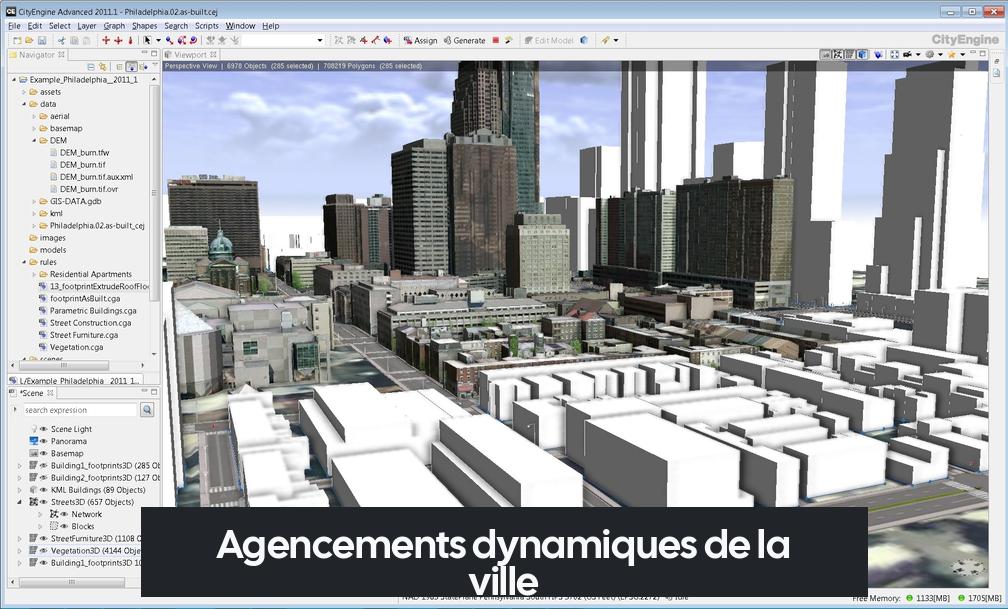This screenshot has width=1008, height=609.
Task: Open the empty combo box in main toolbar
Action: click(x=283, y=40)
